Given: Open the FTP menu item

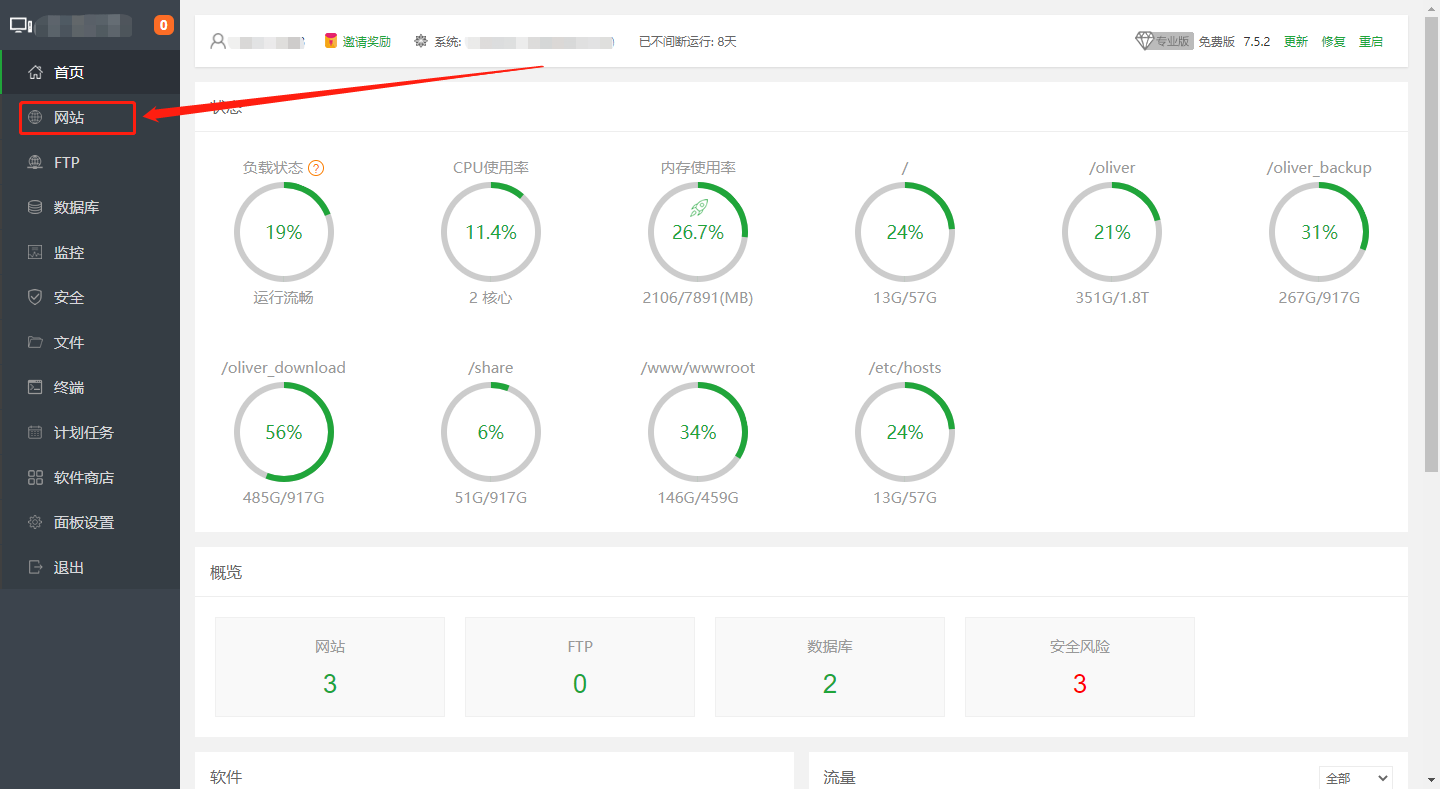Looking at the screenshot, I should coord(67,162).
